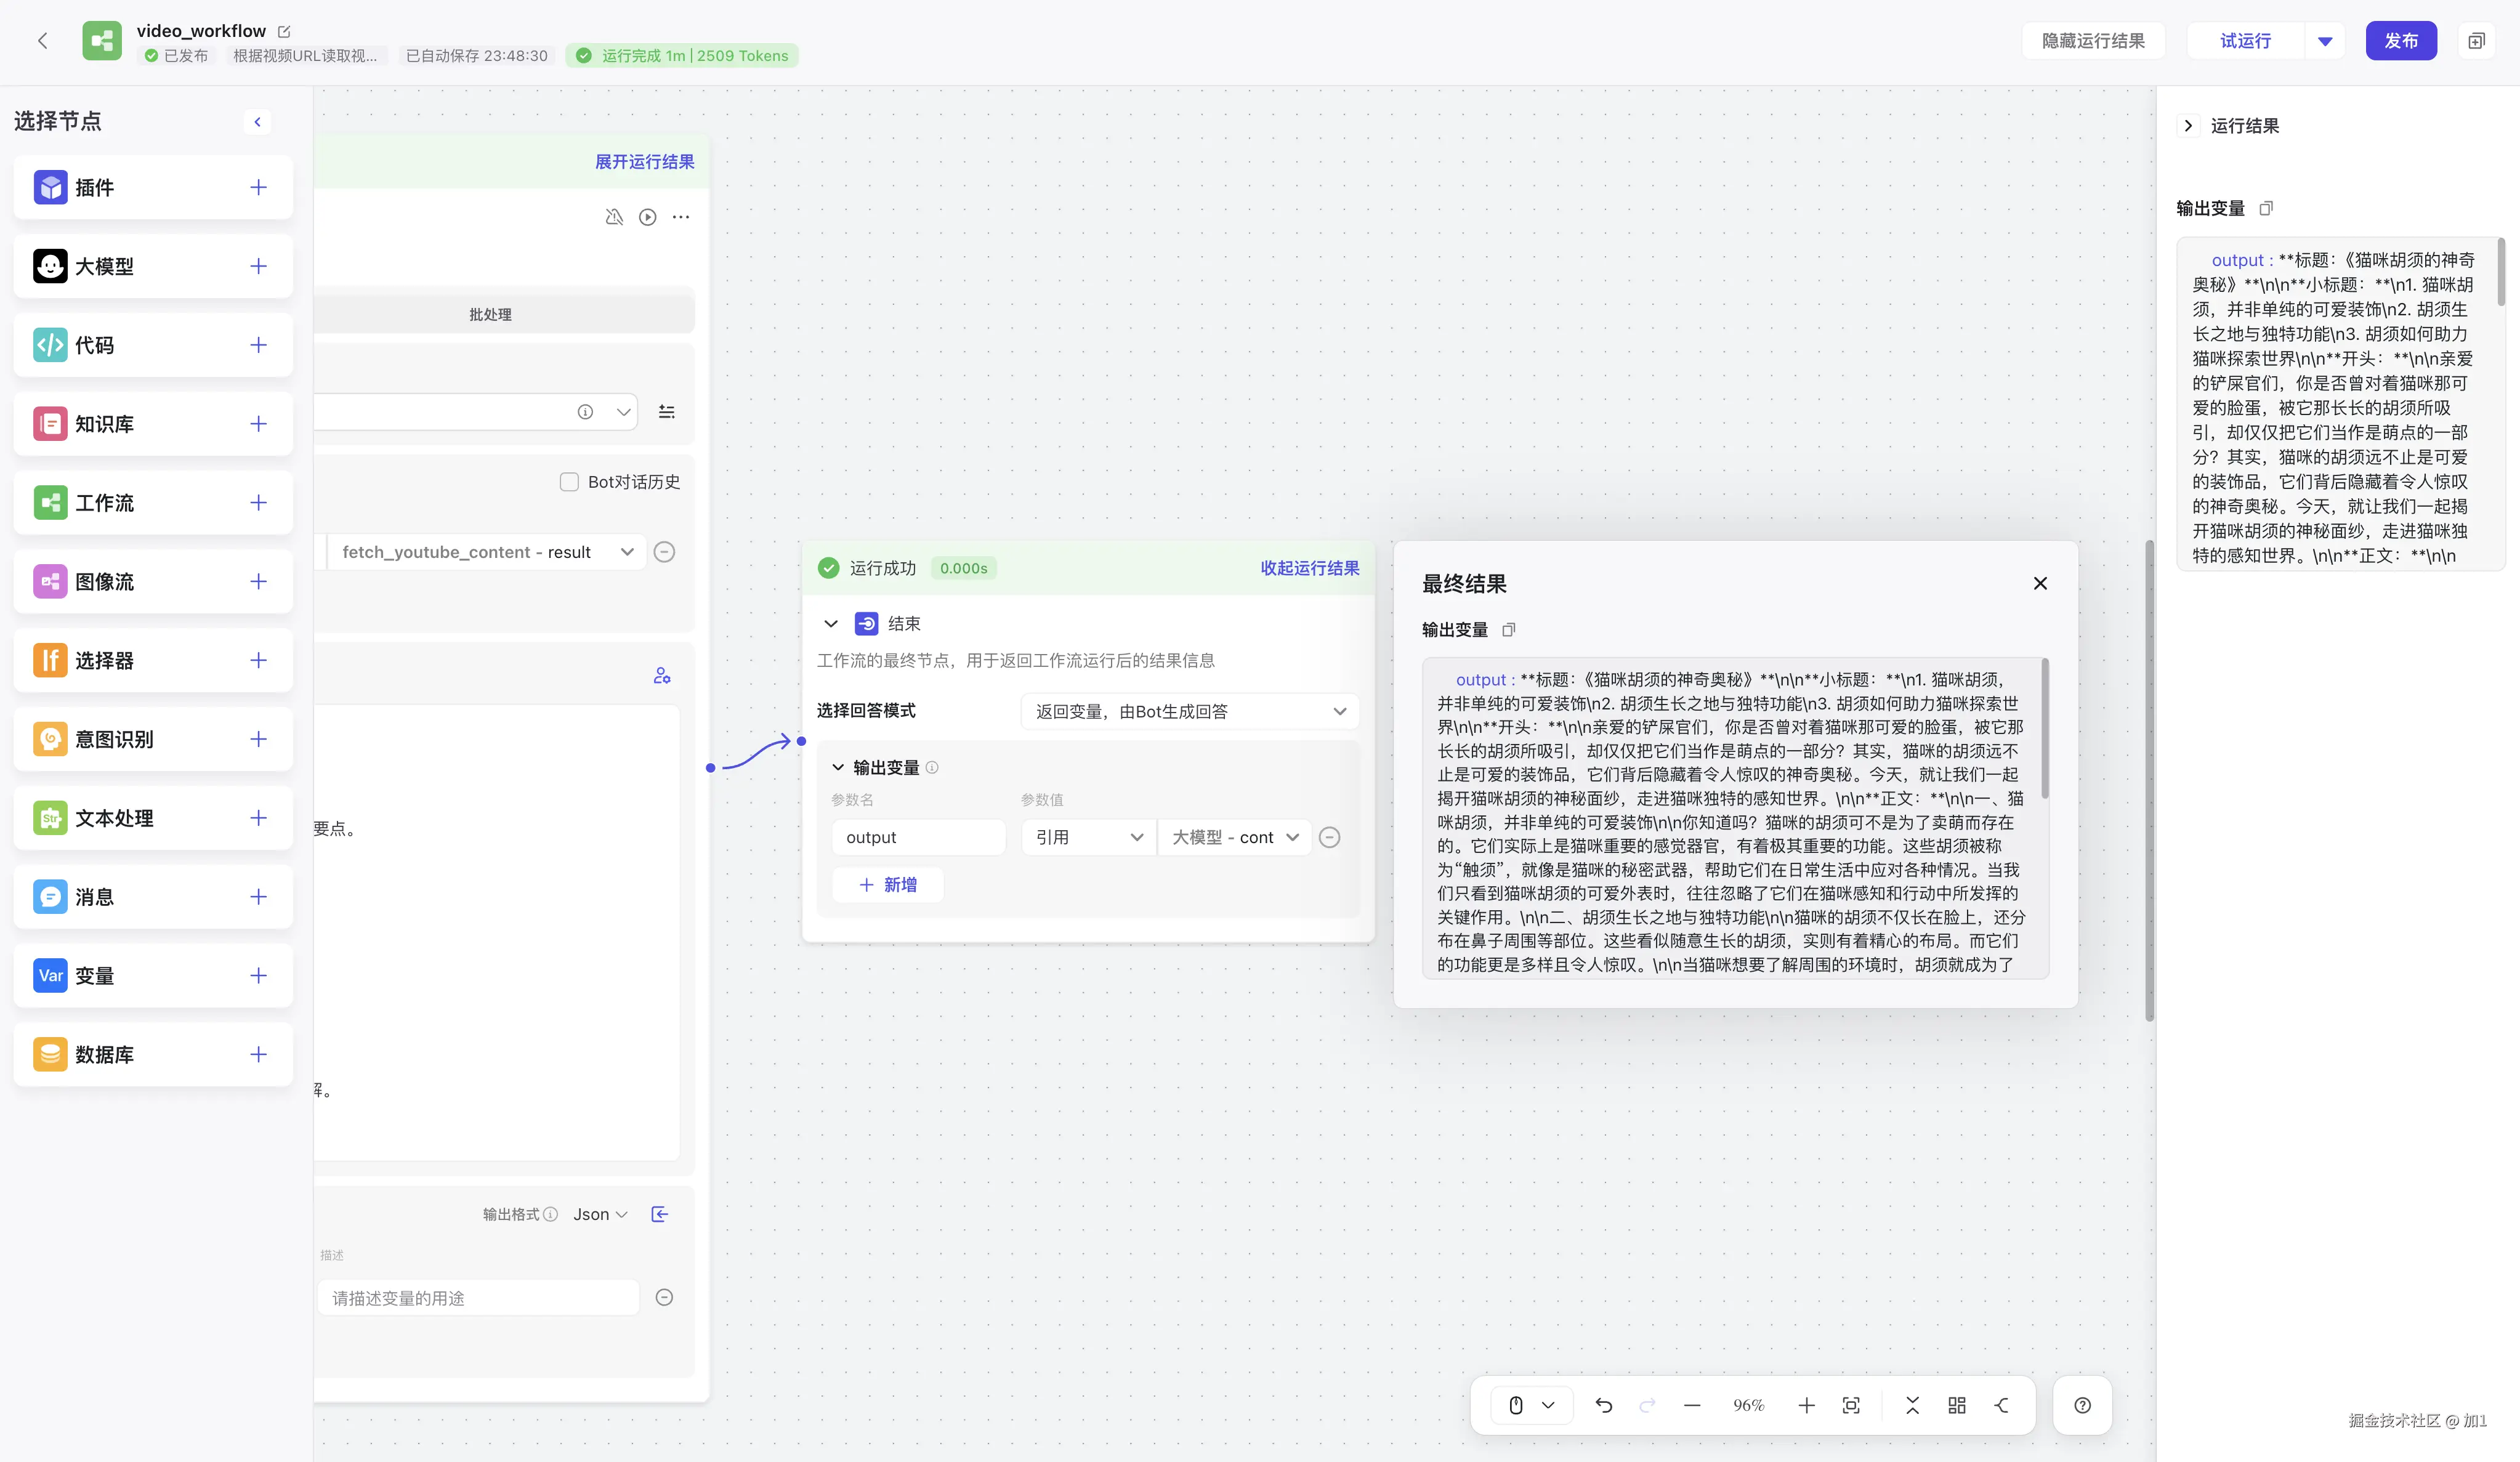Click the 收起运行结果 link
This screenshot has width=2520, height=1462.
[1309, 568]
